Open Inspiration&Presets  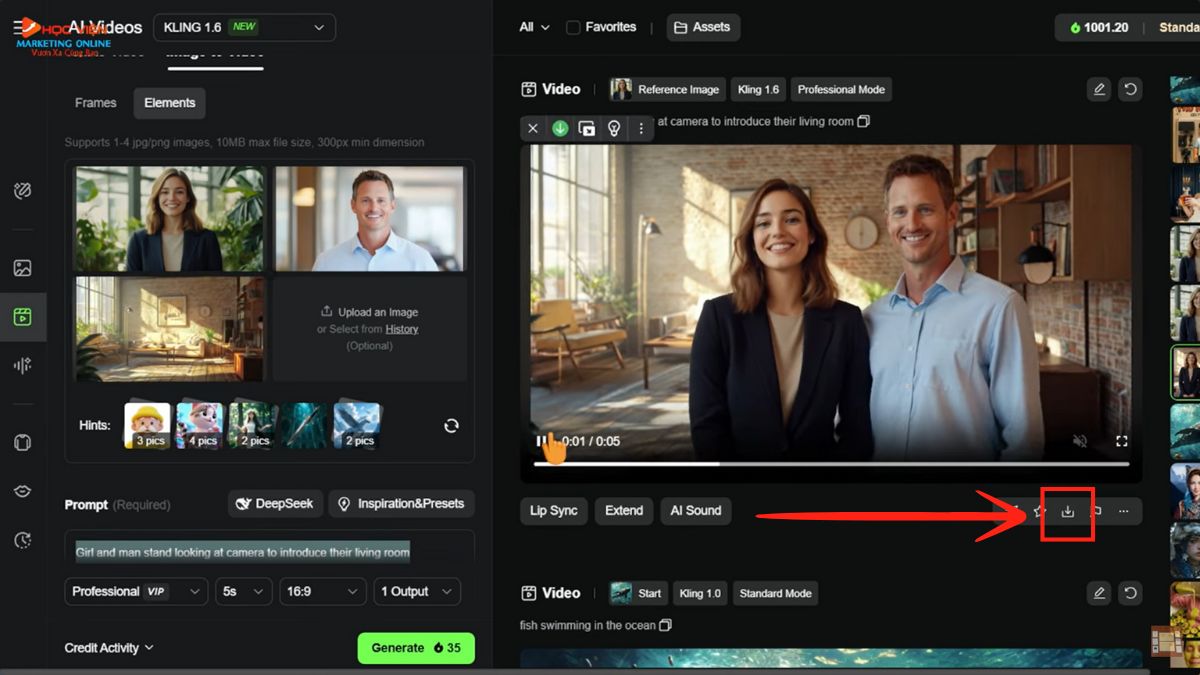[402, 504]
